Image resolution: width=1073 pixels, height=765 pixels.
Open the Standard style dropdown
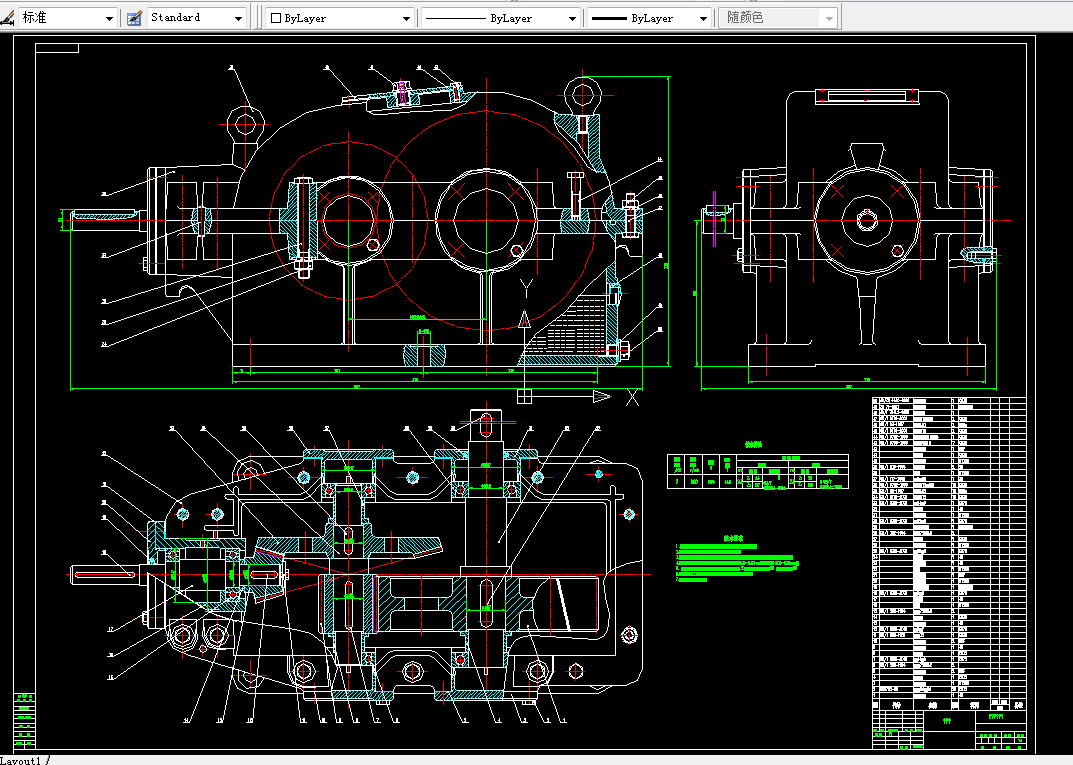pyautogui.click(x=196, y=18)
